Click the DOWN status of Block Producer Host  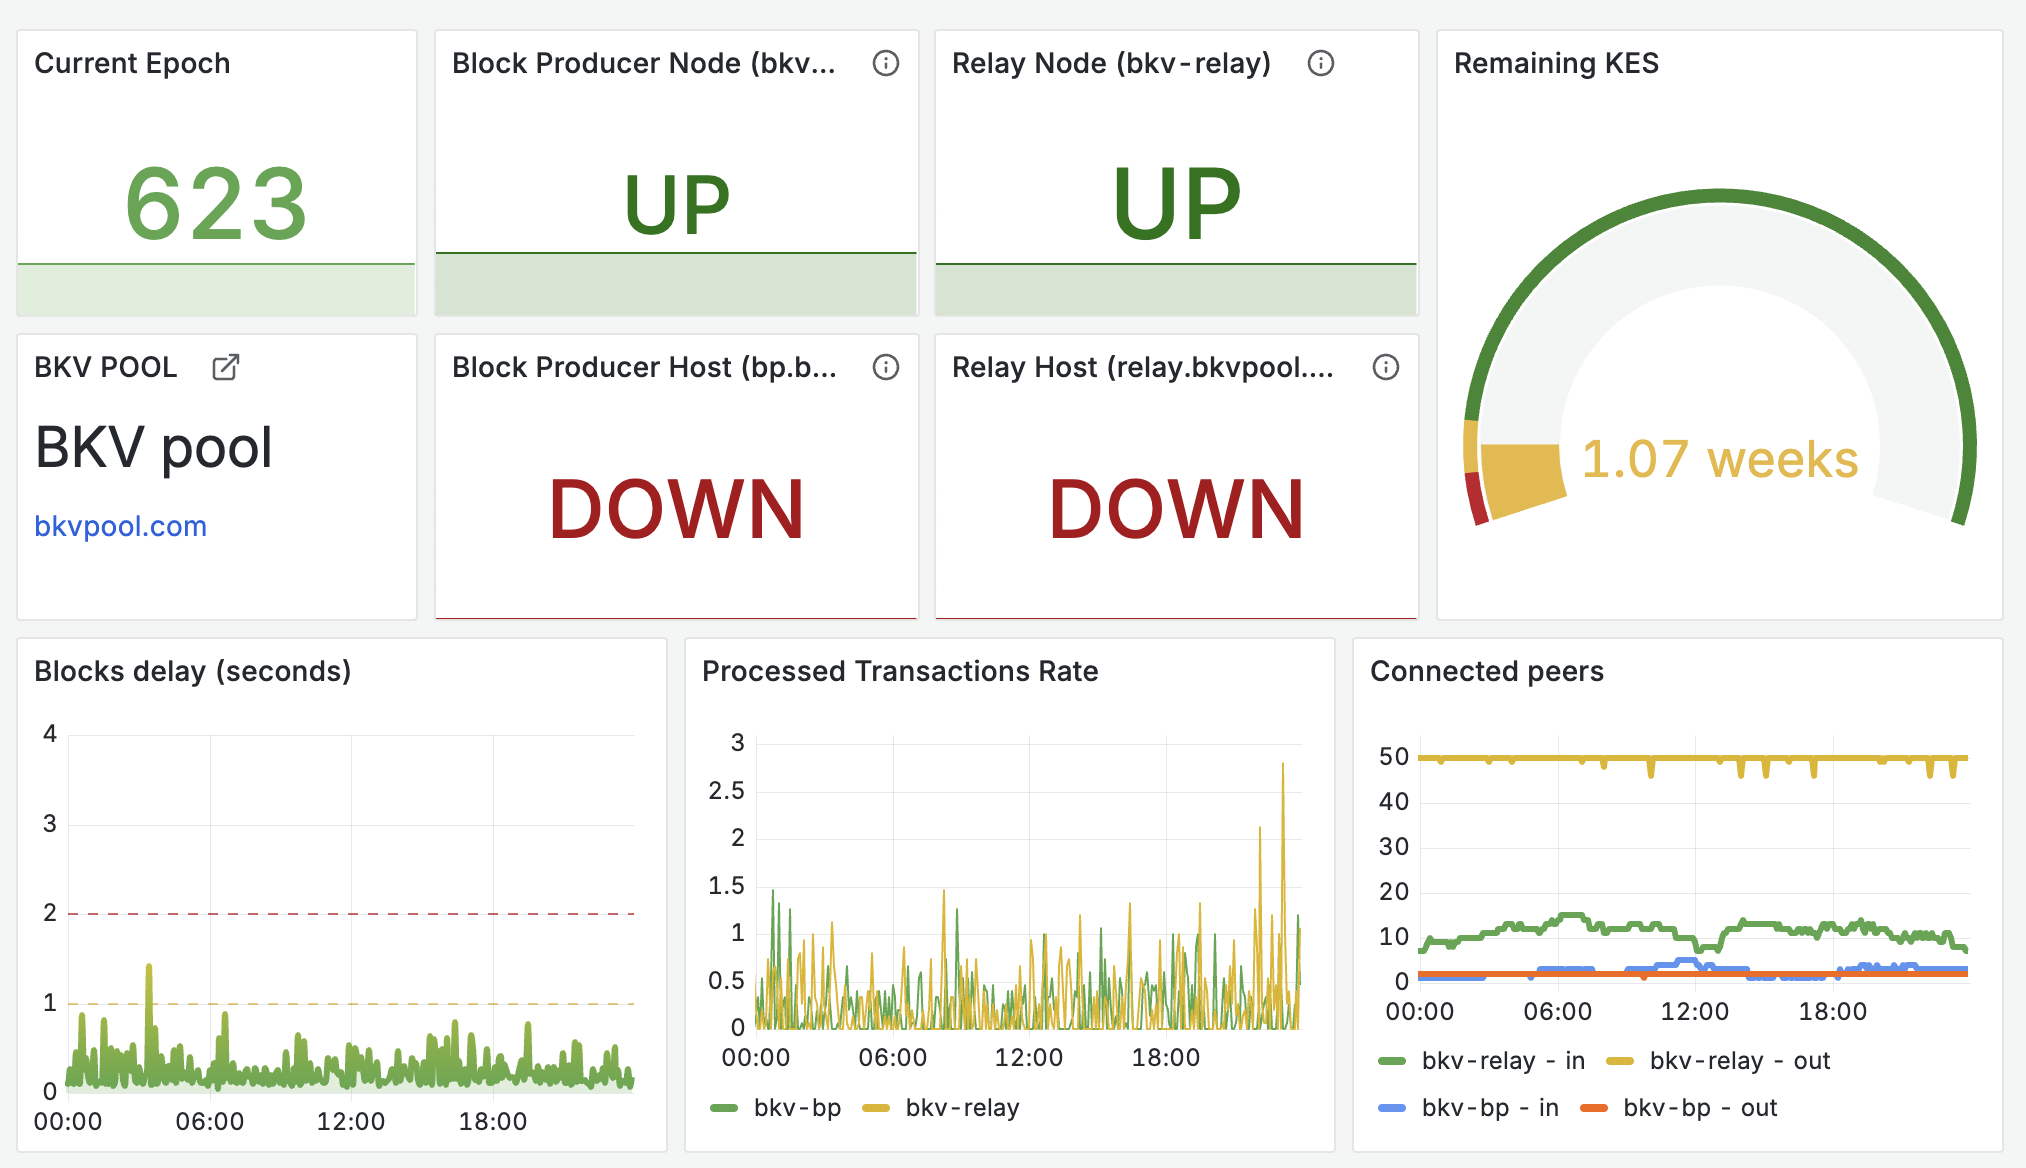coord(676,508)
